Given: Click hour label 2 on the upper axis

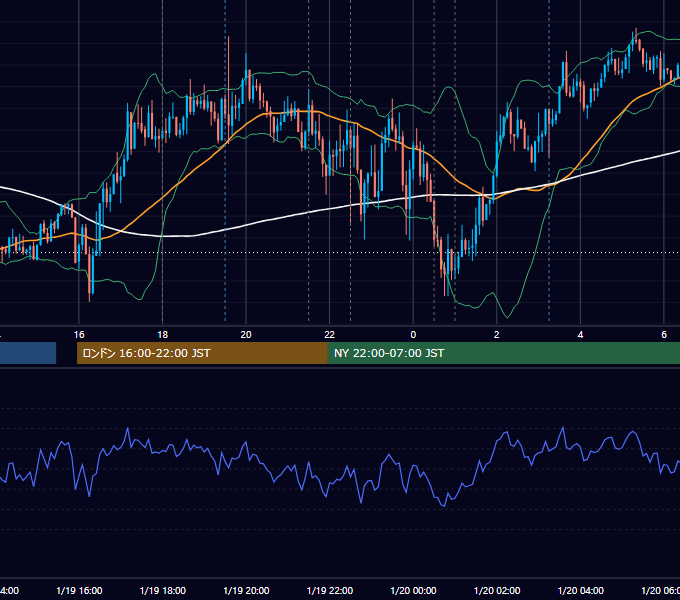Looking at the screenshot, I should tap(497, 334).
